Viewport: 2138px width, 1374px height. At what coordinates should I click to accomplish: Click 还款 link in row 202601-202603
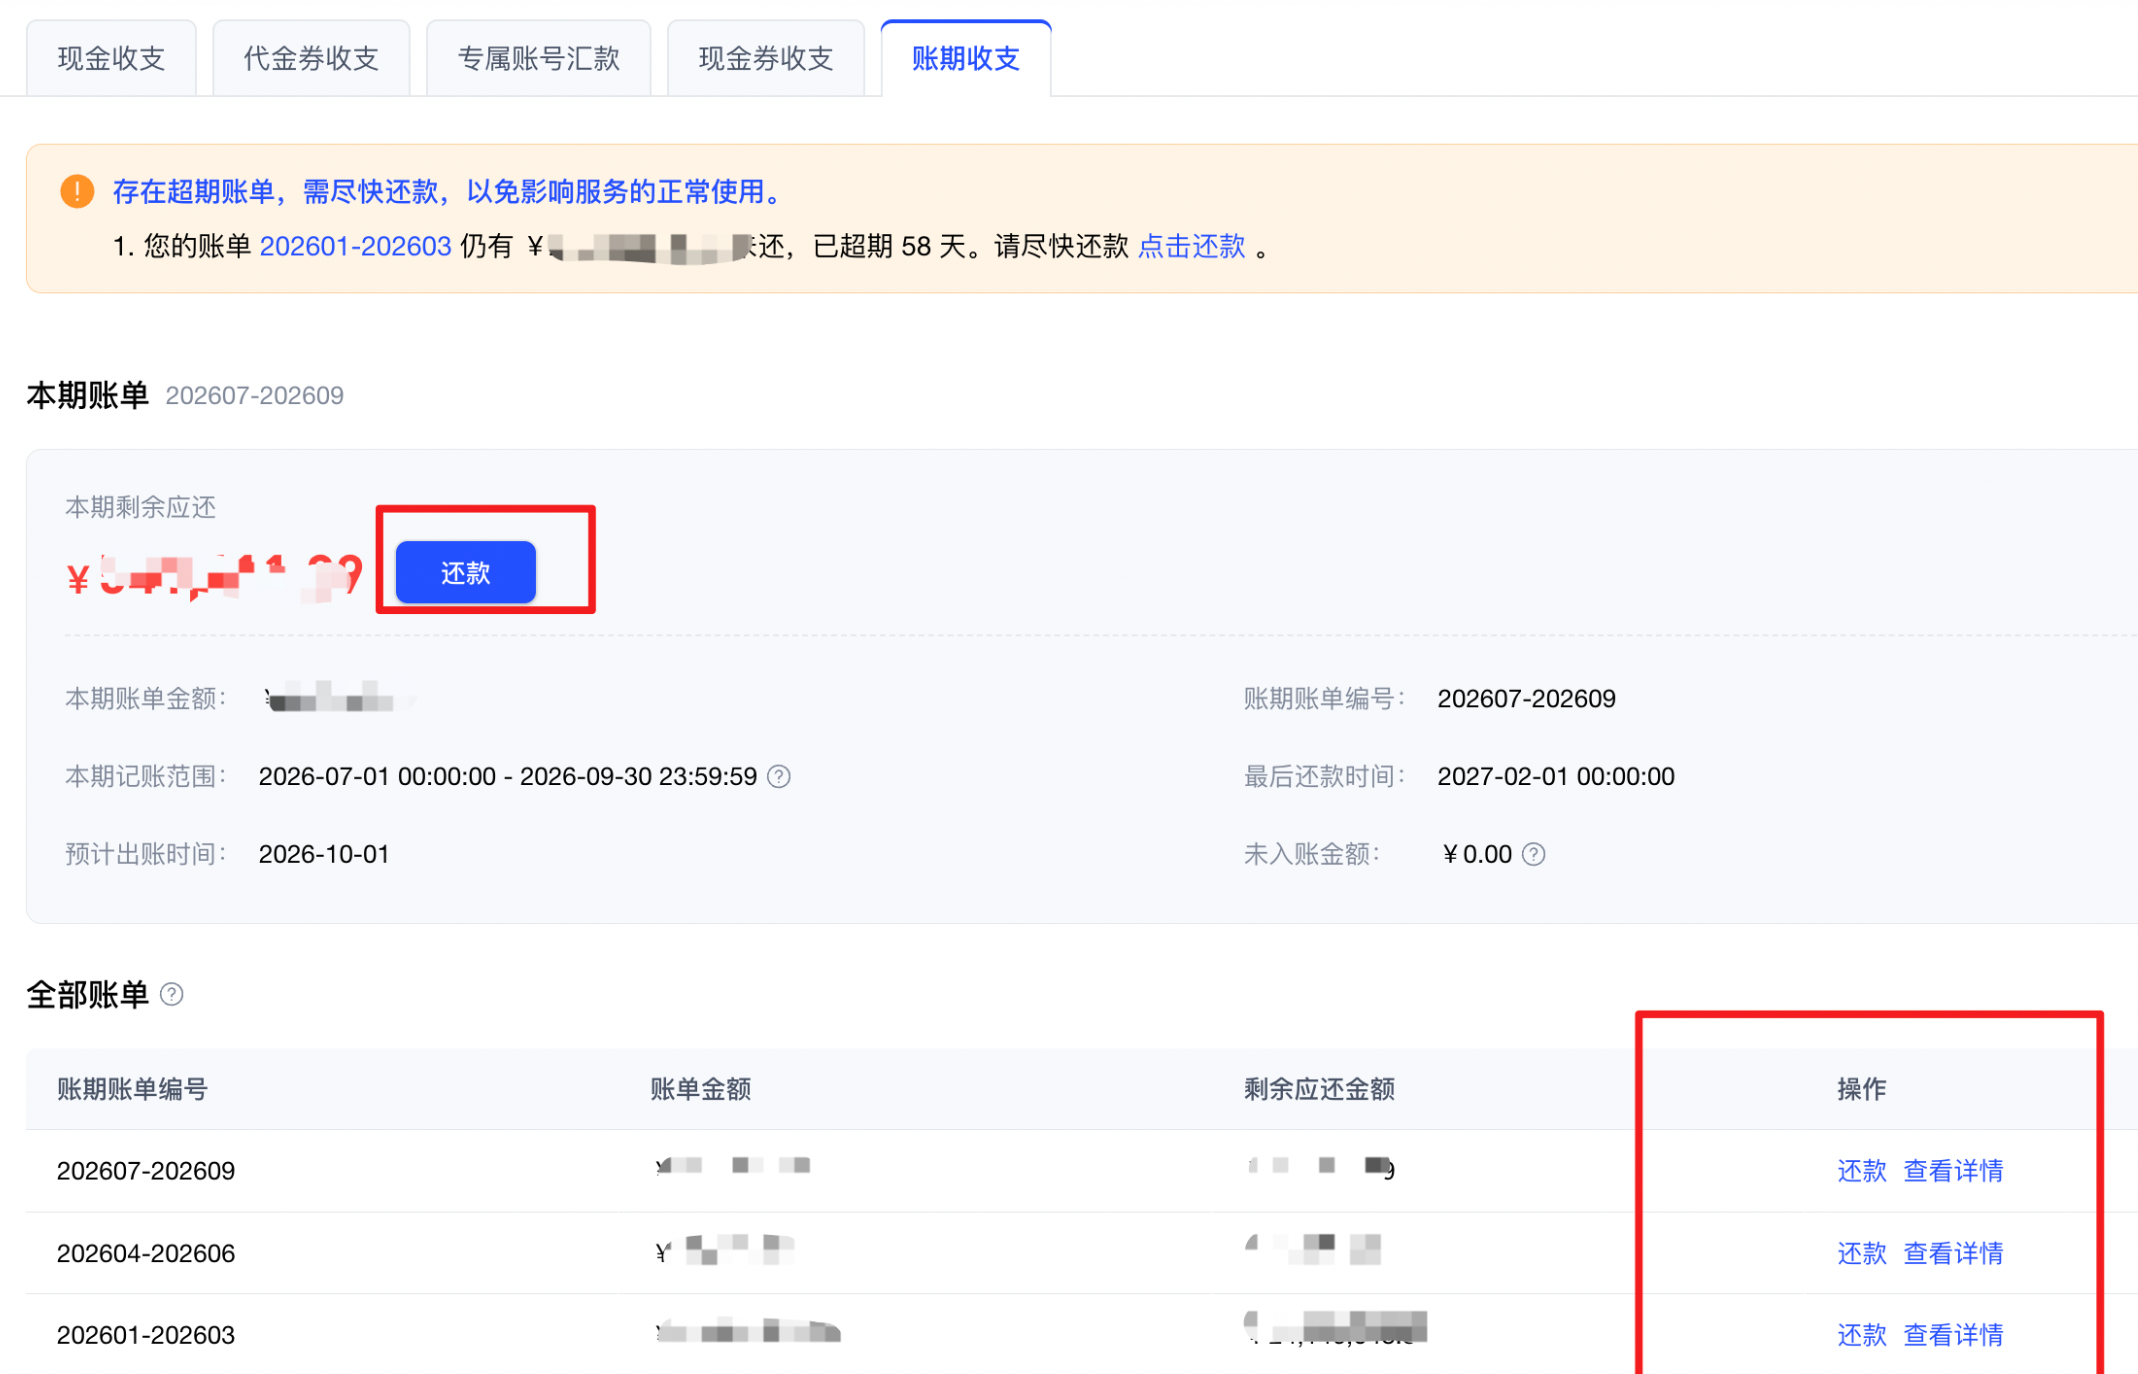tap(1861, 1335)
